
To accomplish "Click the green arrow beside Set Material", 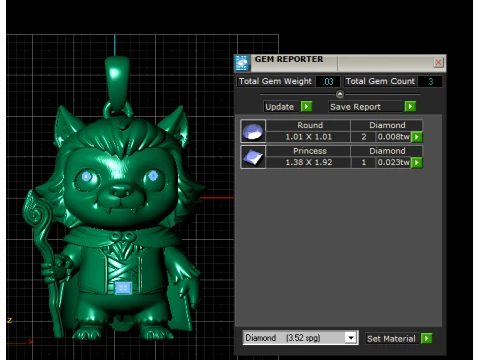I will click(427, 339).
